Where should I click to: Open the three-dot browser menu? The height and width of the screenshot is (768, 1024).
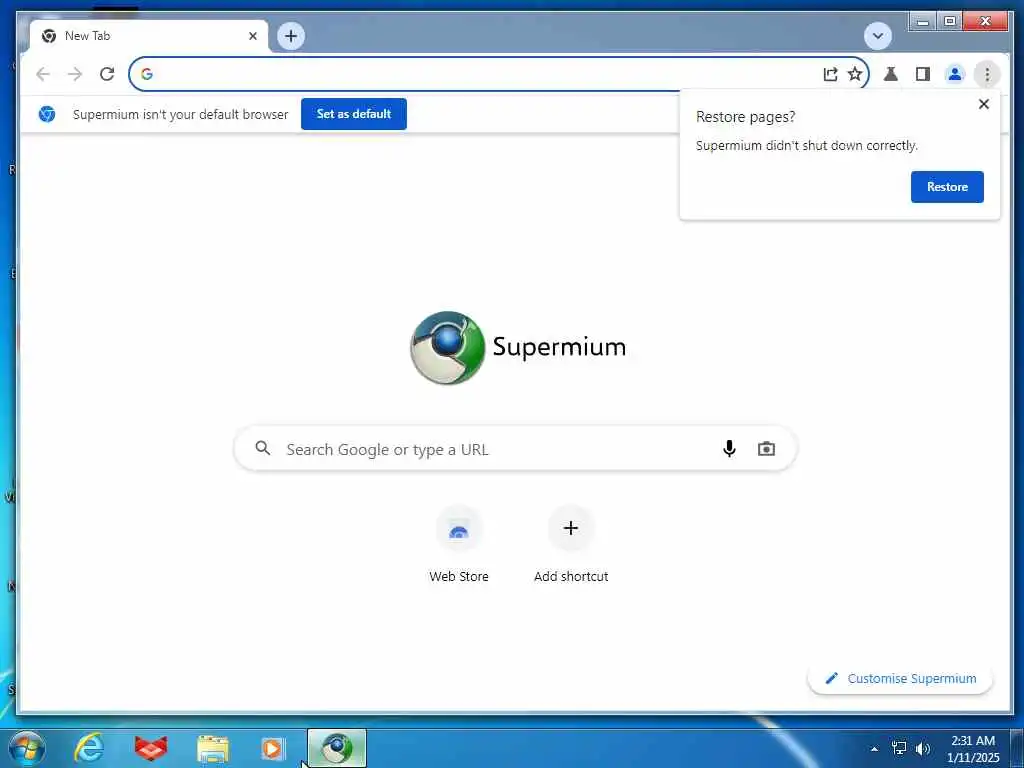(x=987, y=74)
